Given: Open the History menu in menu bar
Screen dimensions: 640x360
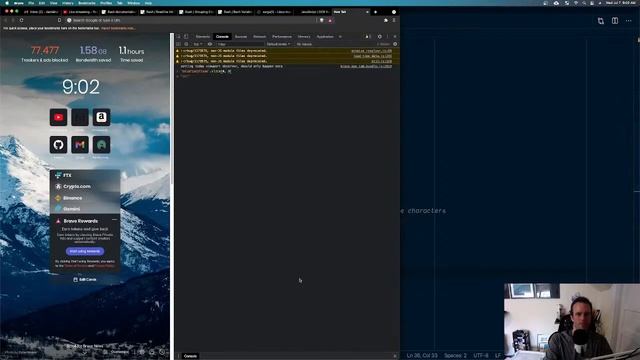Looking at the screenshot, I should point(68,3).
